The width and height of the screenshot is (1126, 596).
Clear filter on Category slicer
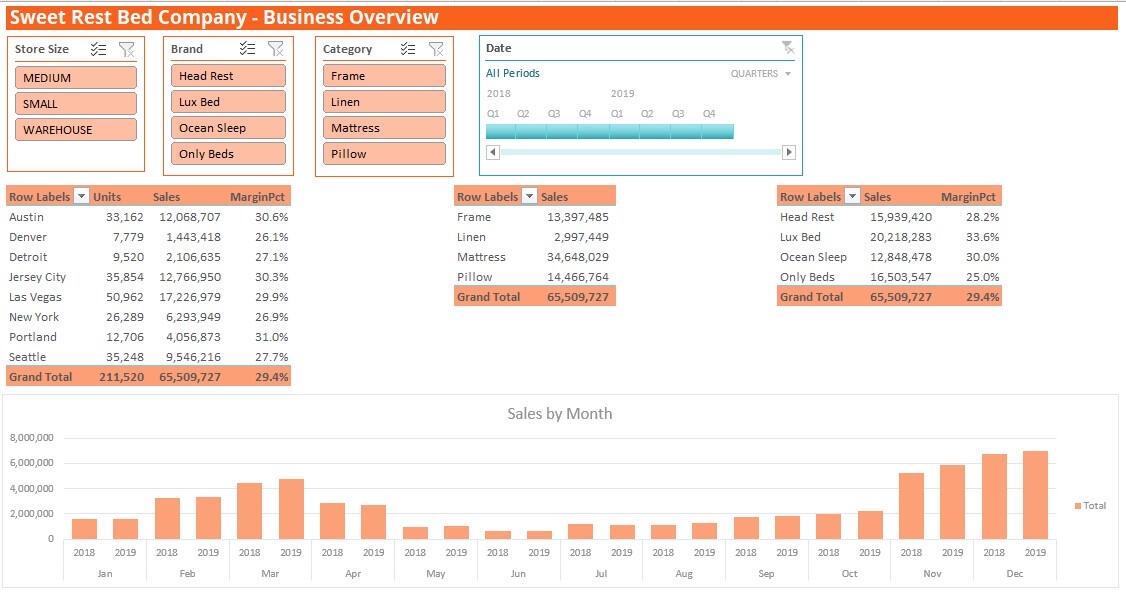(436, 49)
